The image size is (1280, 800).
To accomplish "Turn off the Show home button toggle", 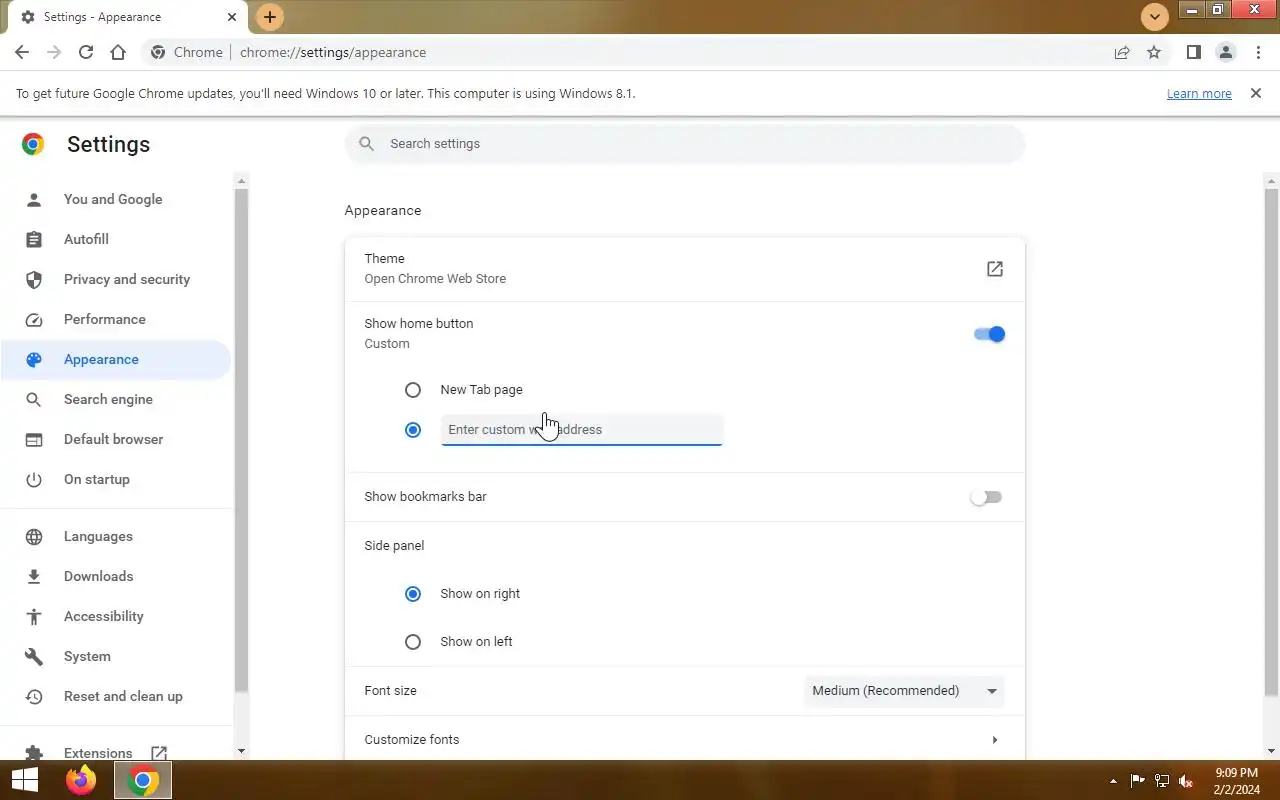I will tap(989, 334).
